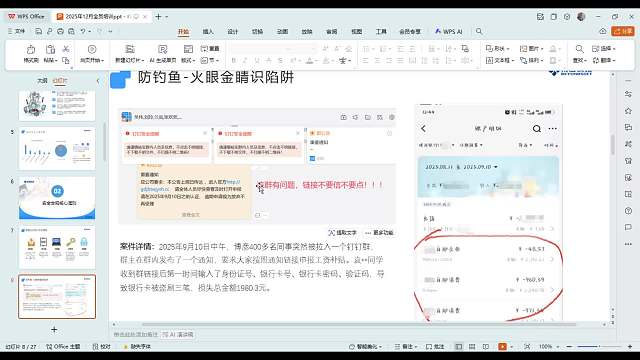The image size is (640, 360).
Task: Toggle Strikethrough formatting
Action: coord(269,60)
